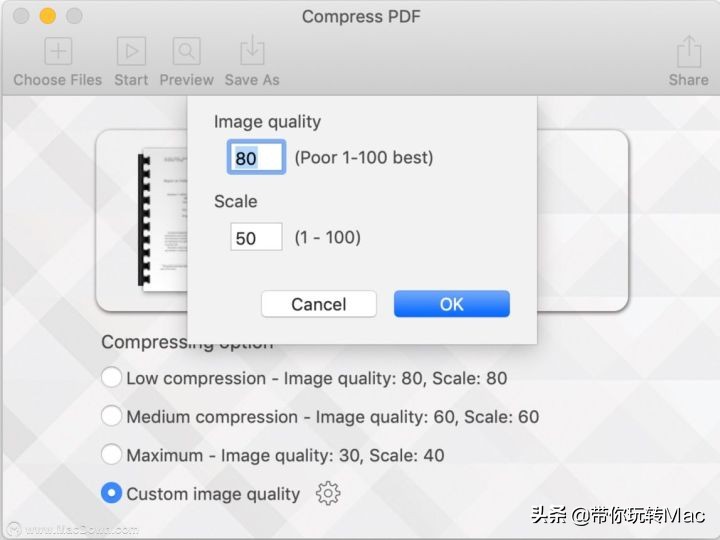
Task: Click the Share toolbar label
Action: point(689,80)
